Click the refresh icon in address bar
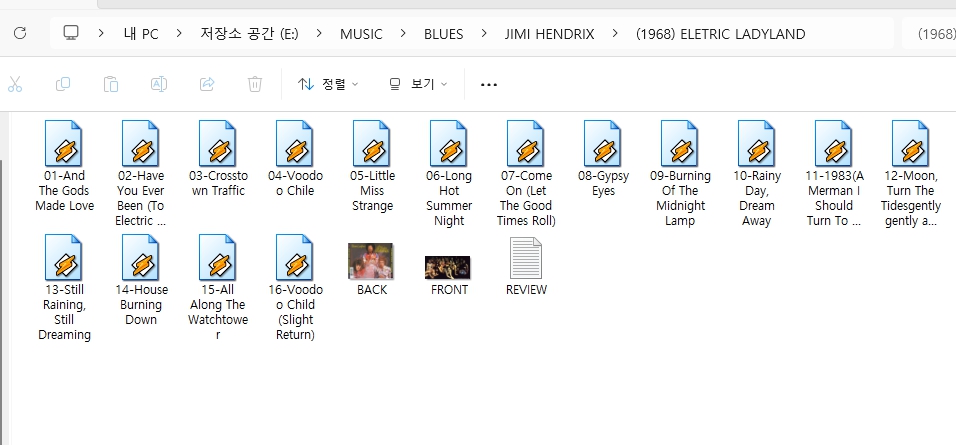The width and height of the screenshot is (956, 445). 20,34
